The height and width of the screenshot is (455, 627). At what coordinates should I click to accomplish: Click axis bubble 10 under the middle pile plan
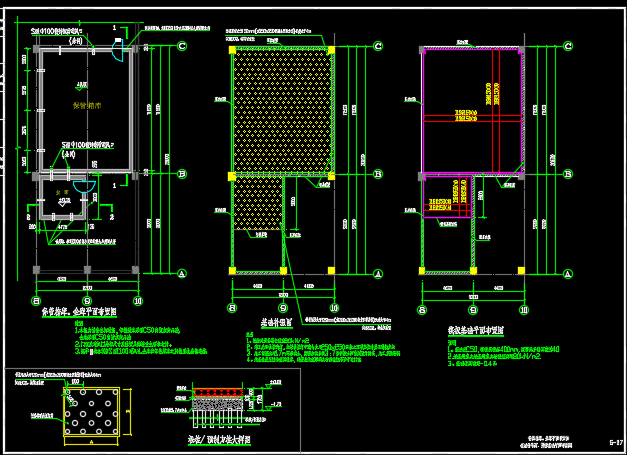pos(334,308)
